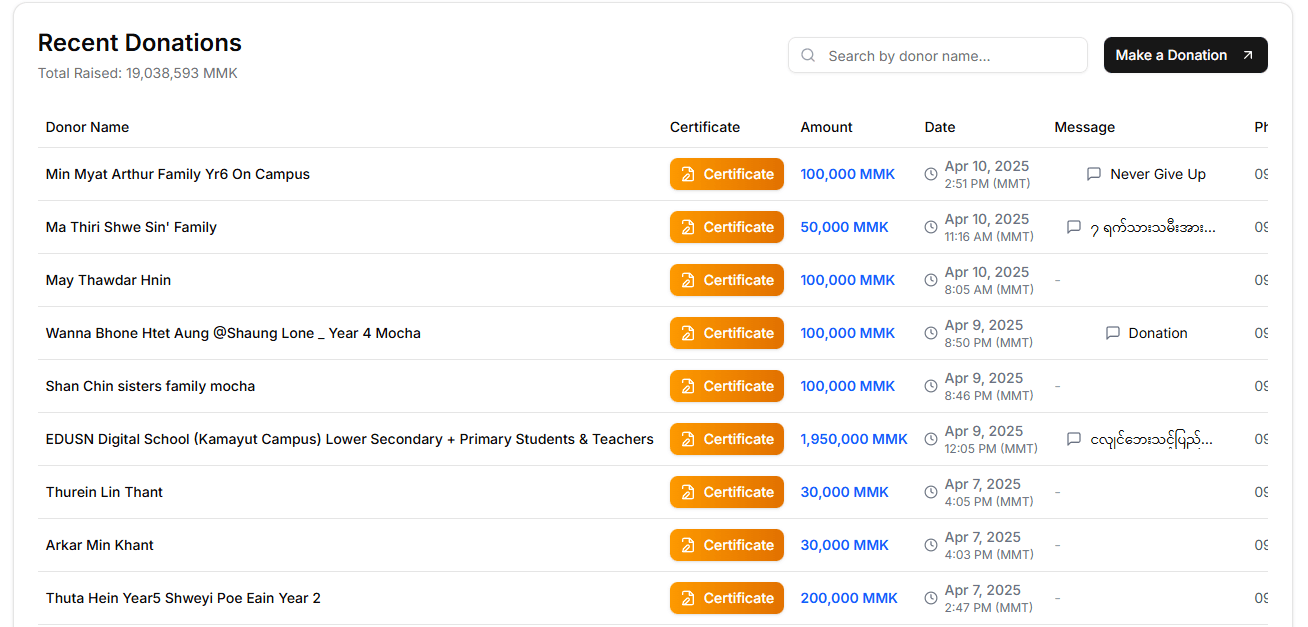Click clock icon beside Apr 7, 4:03 PM
Screen dimensions: 1308x627
(x=931, y=545)
